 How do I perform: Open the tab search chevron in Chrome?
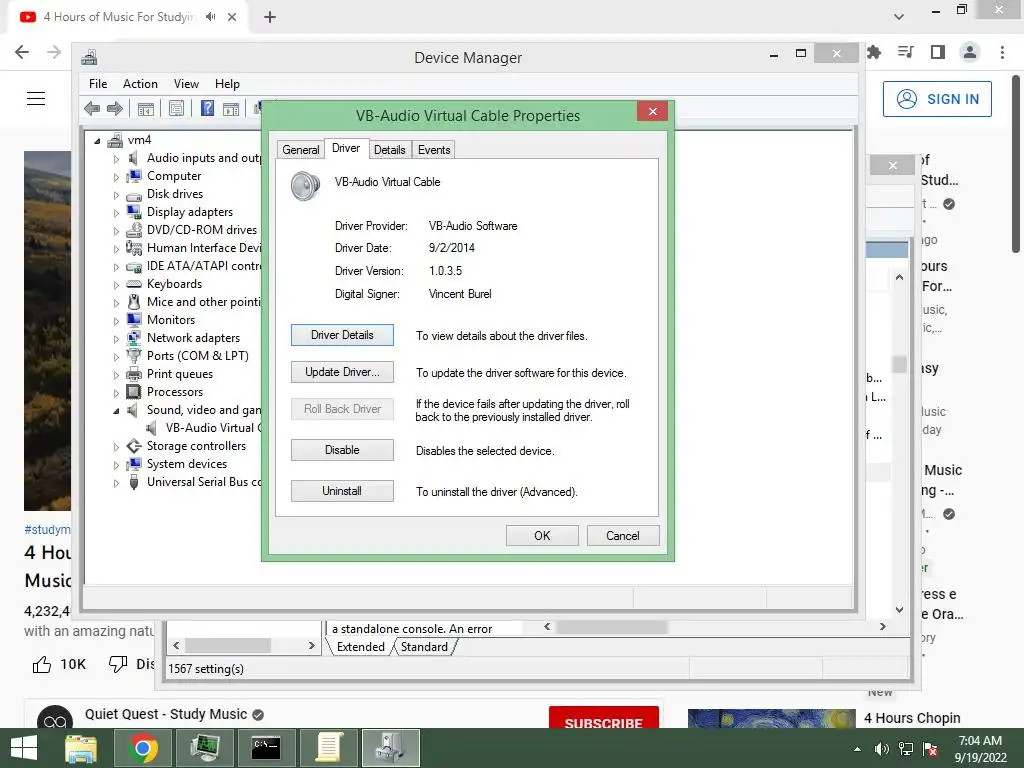899,16
